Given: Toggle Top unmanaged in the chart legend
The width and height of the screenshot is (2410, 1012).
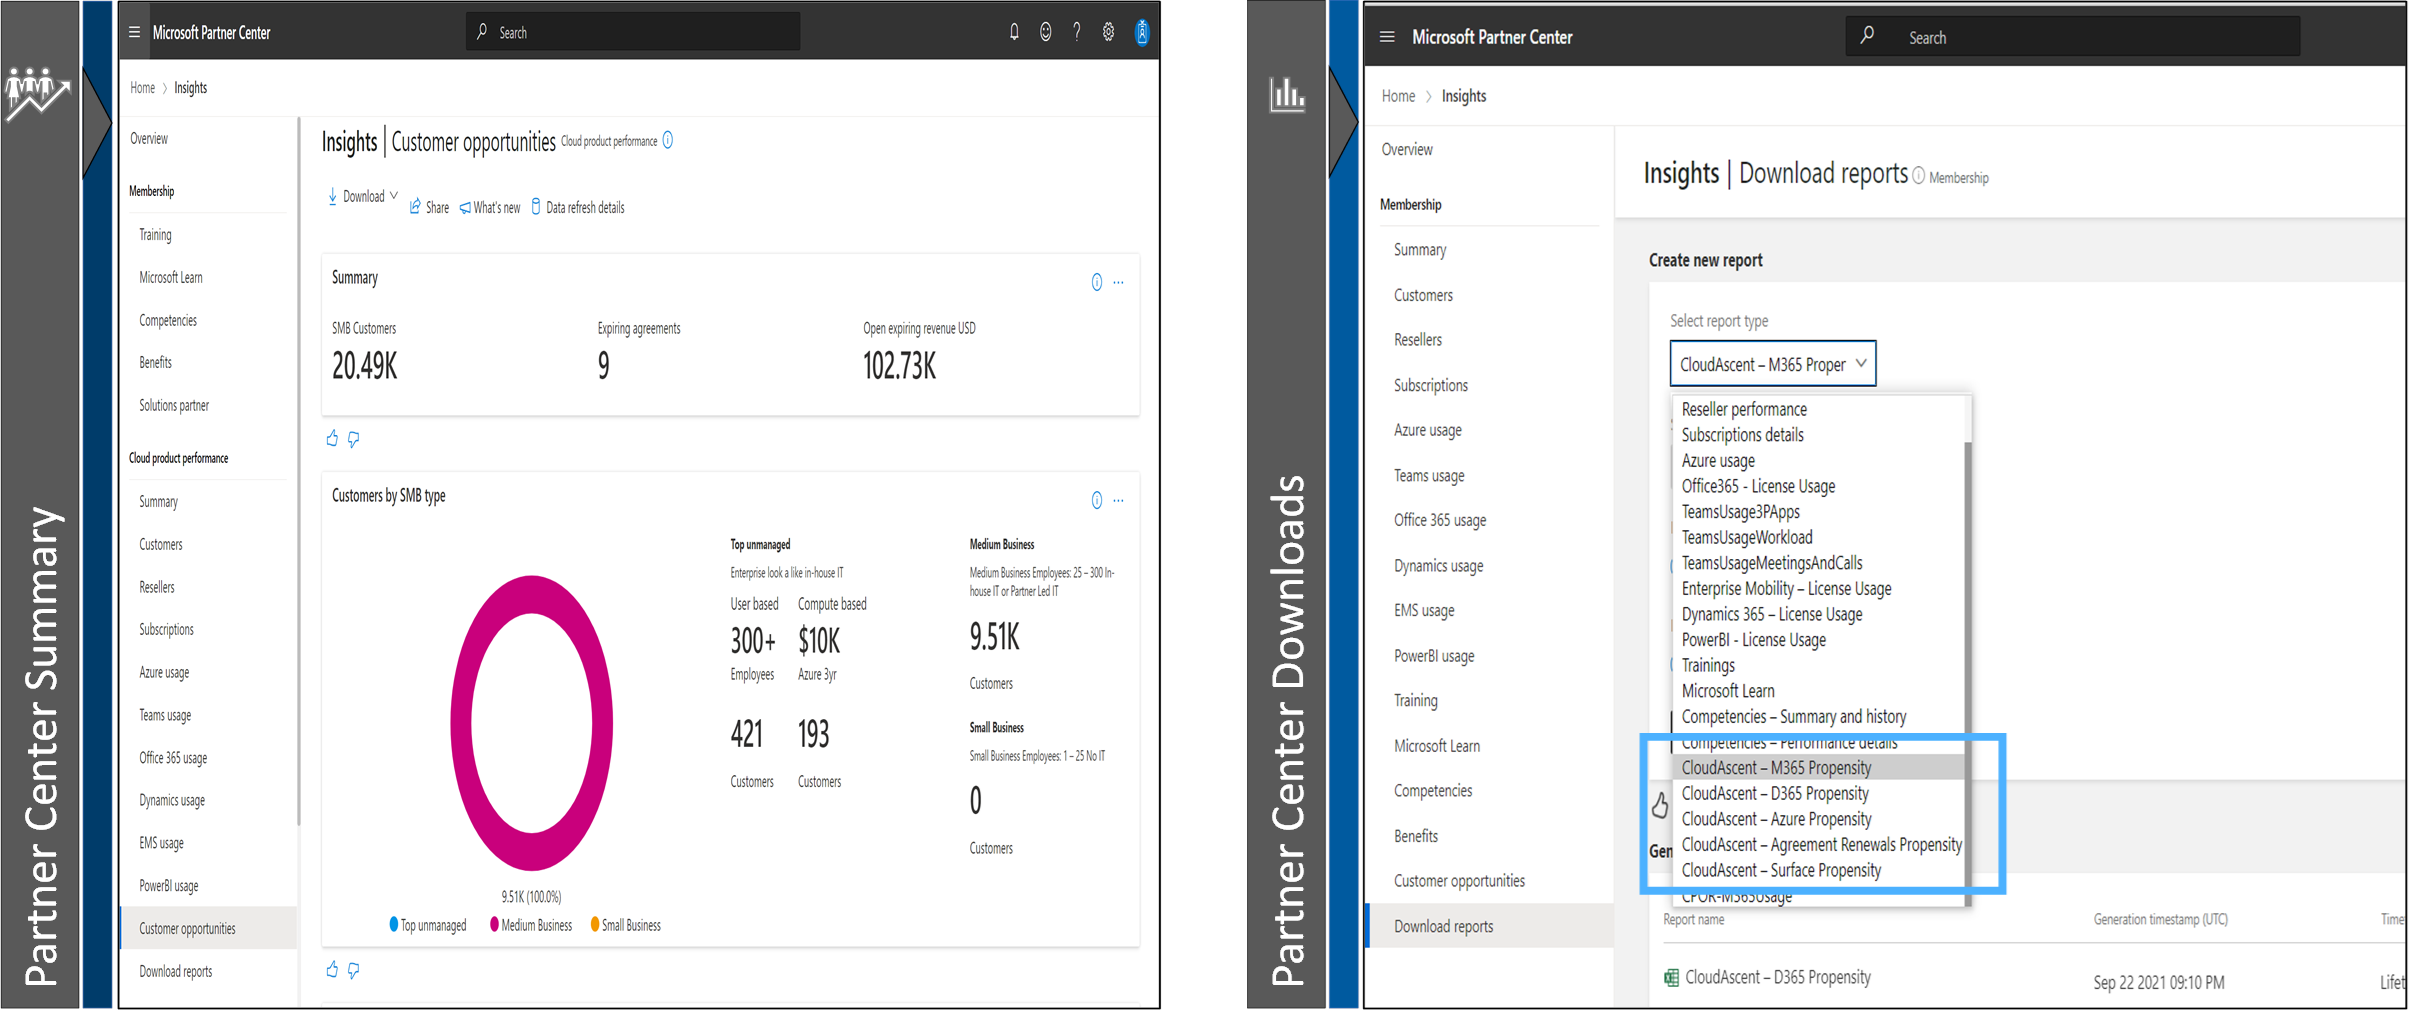Looking at the screenshot, I should point(428,925).
